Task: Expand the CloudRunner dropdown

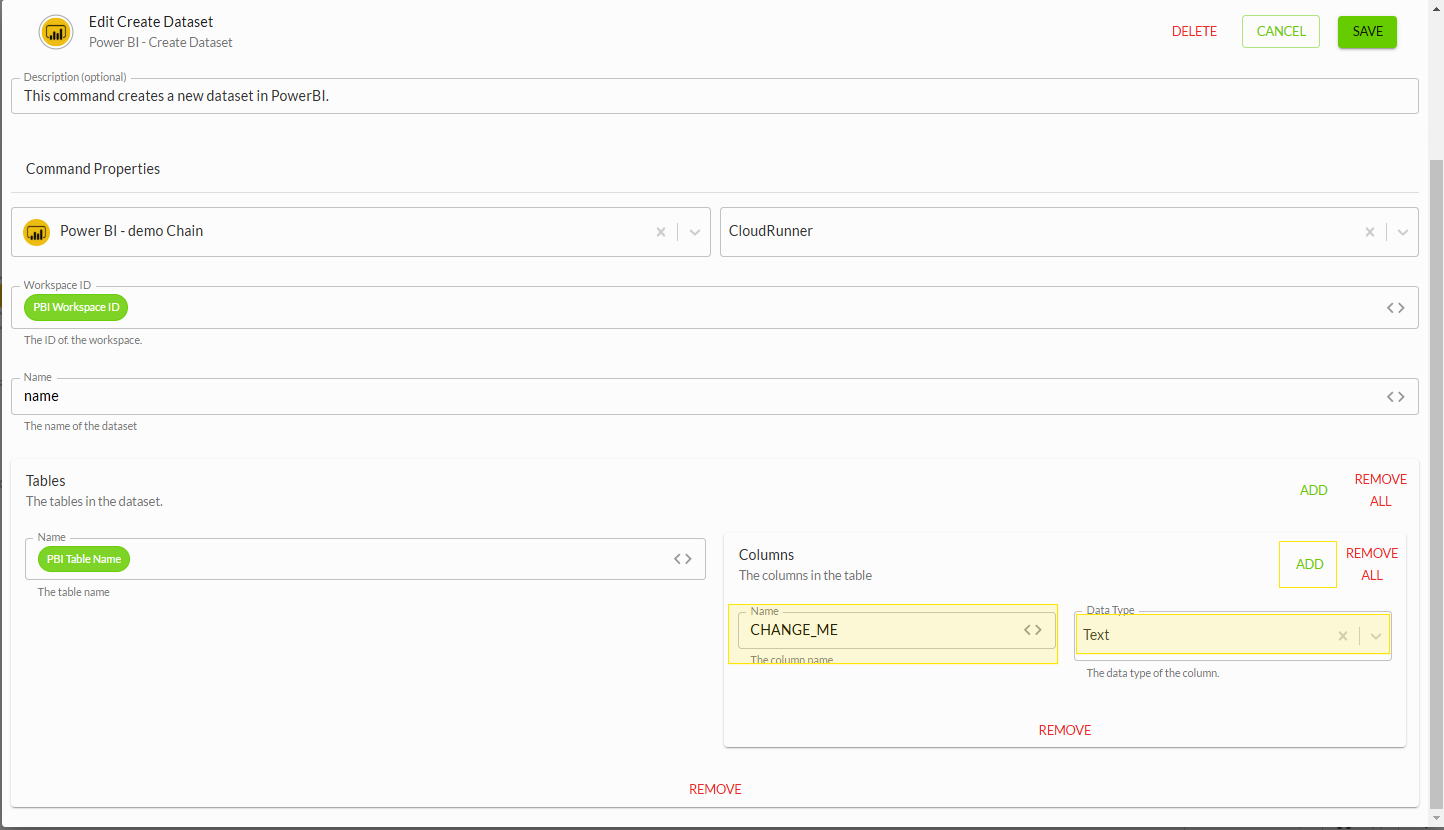Action: 1403,232
